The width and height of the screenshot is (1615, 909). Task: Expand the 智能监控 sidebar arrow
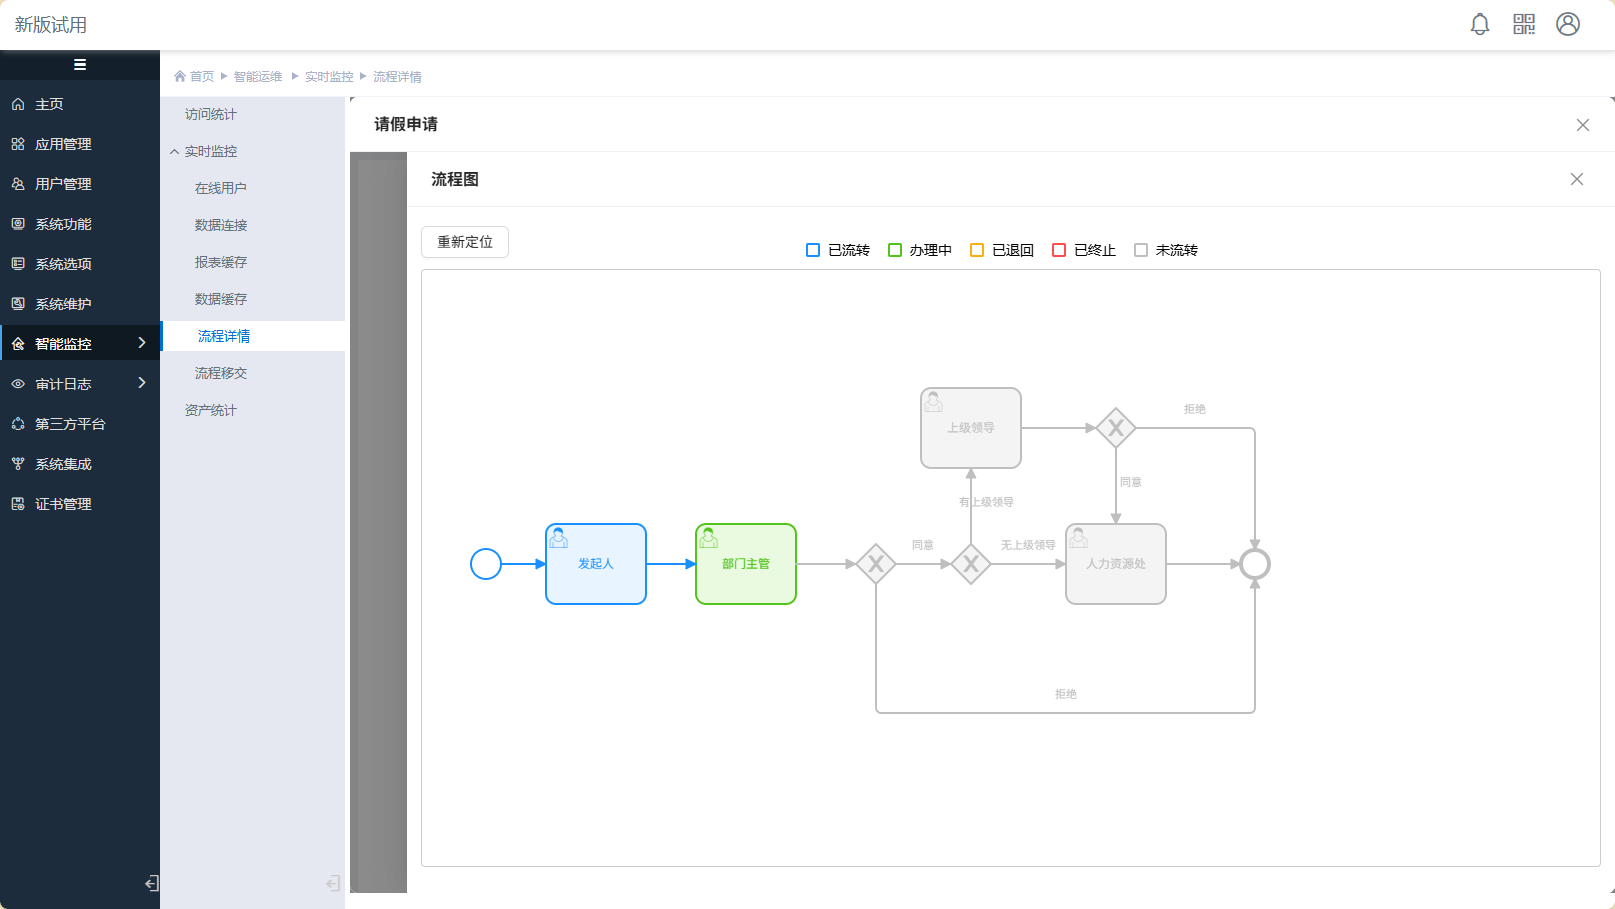[142, 343]
